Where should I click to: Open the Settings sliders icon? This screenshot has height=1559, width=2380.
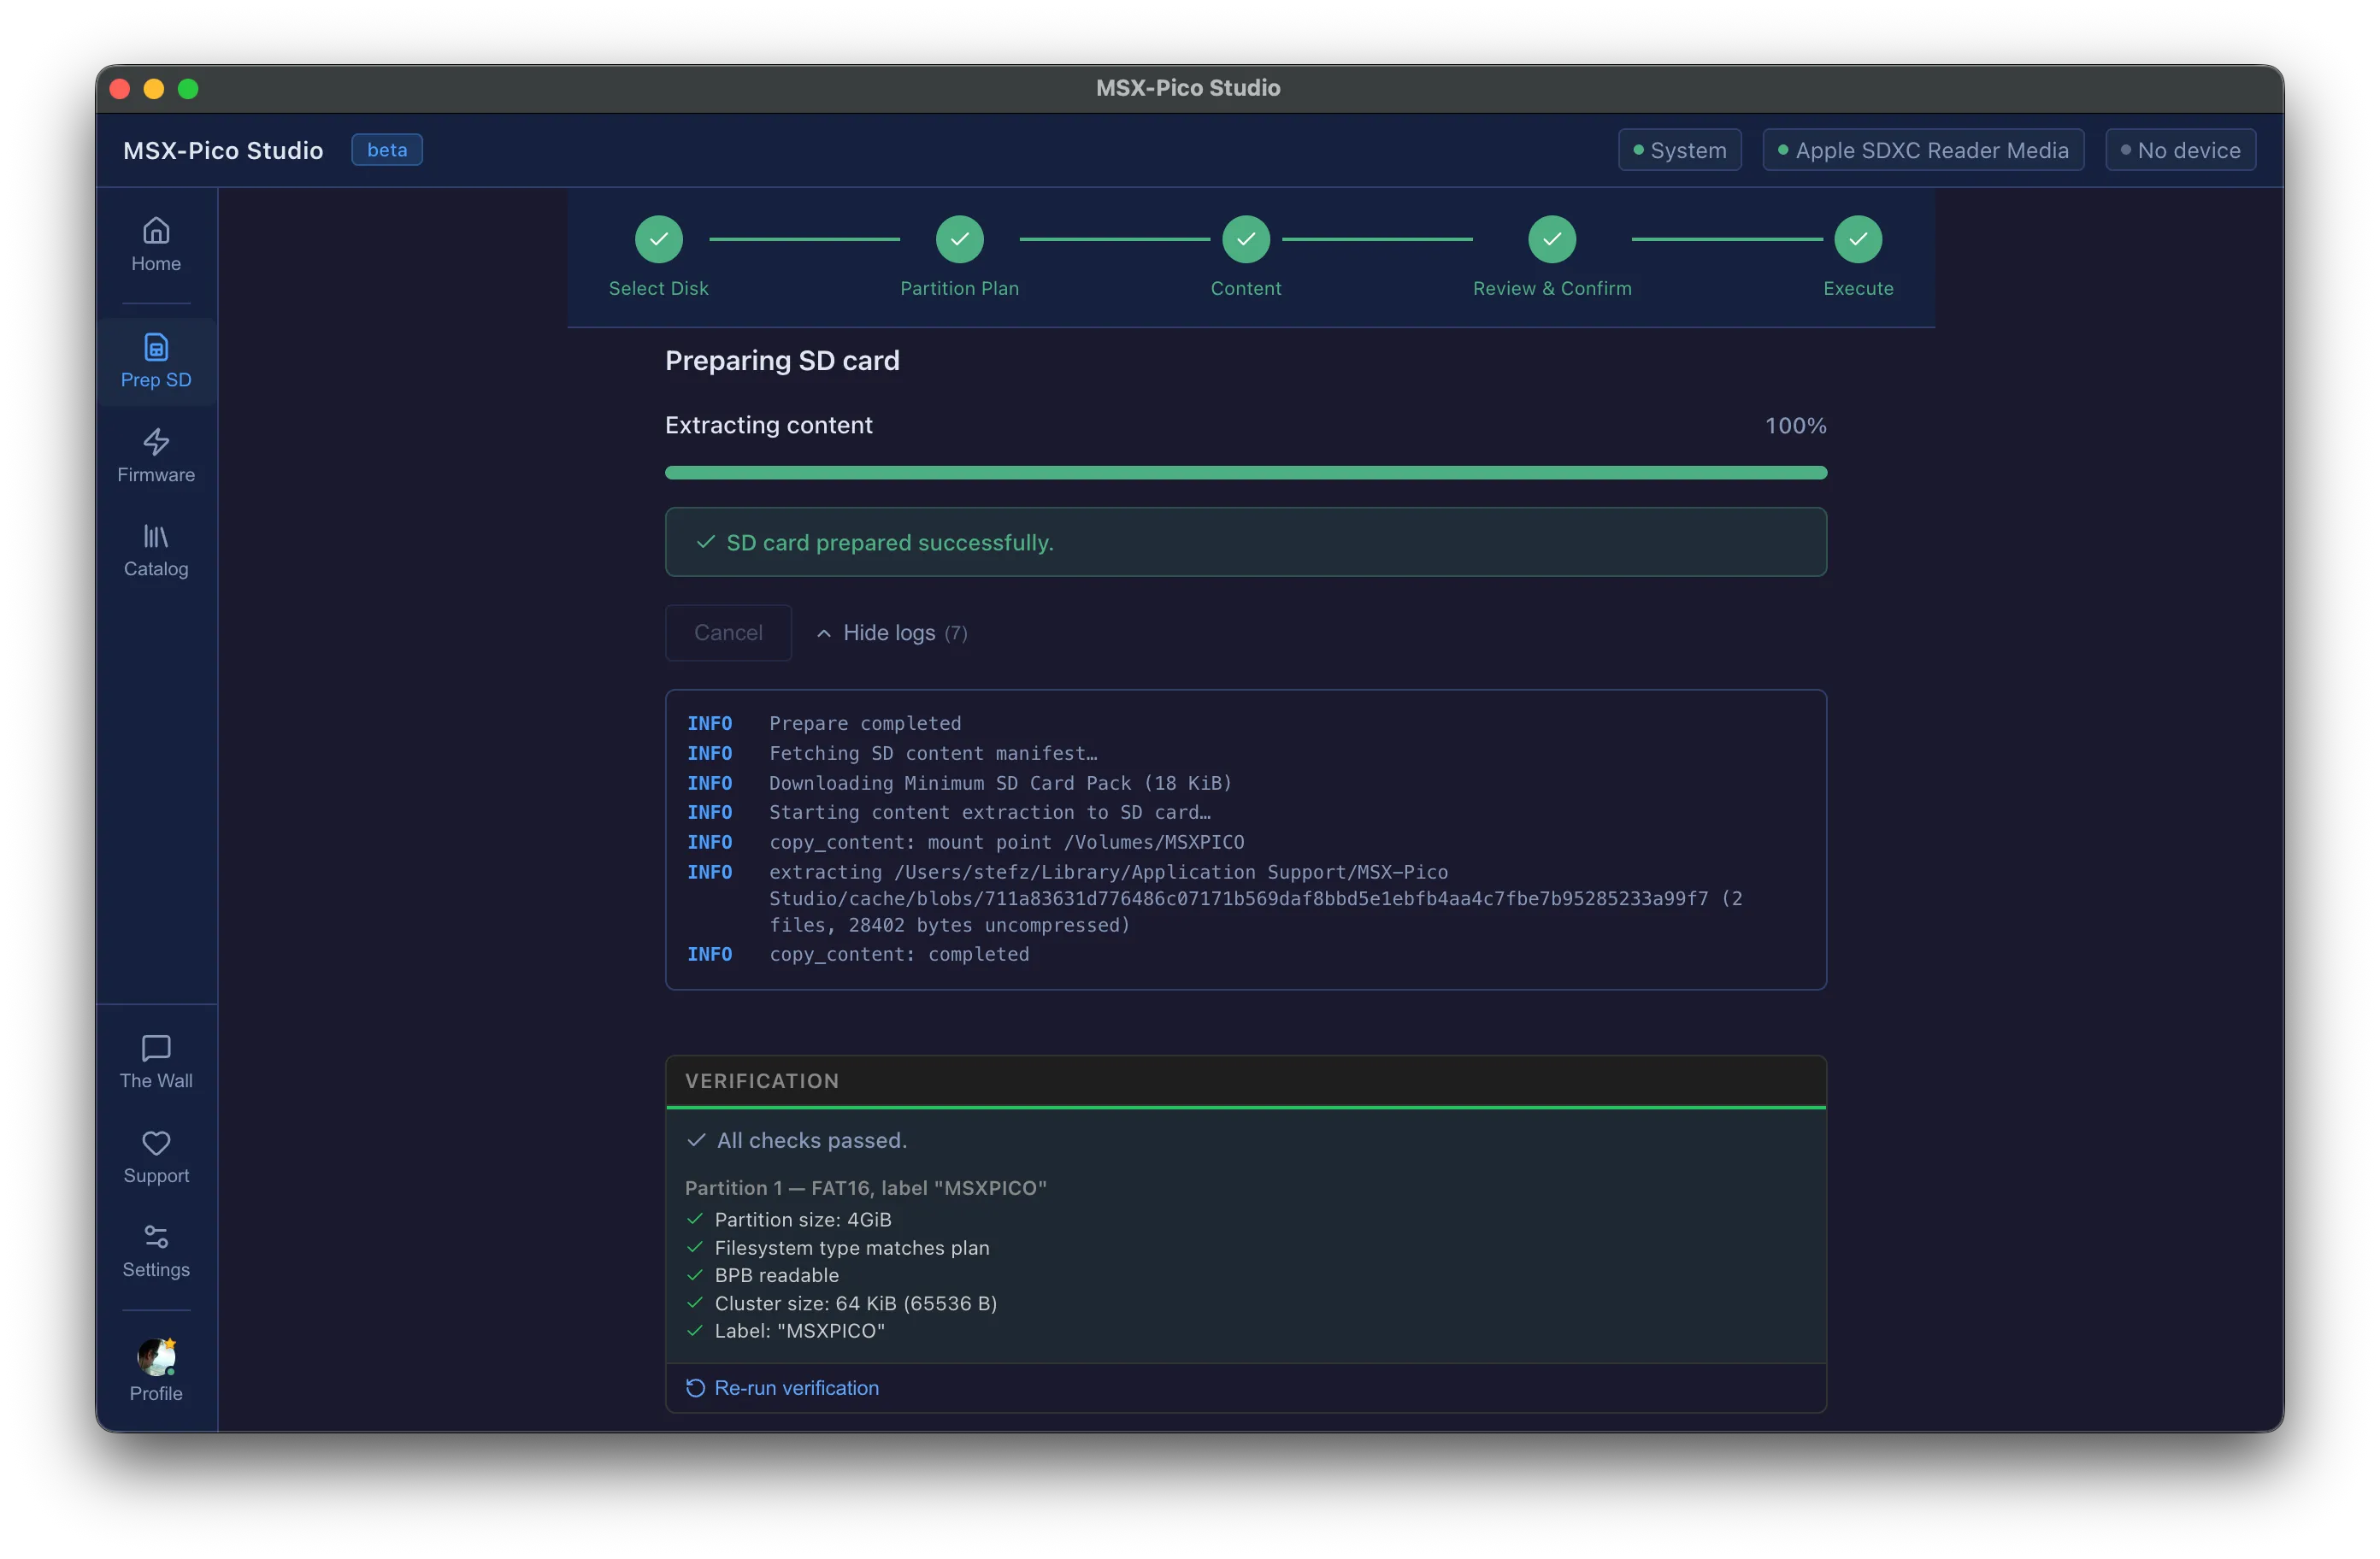[156, 1237]
